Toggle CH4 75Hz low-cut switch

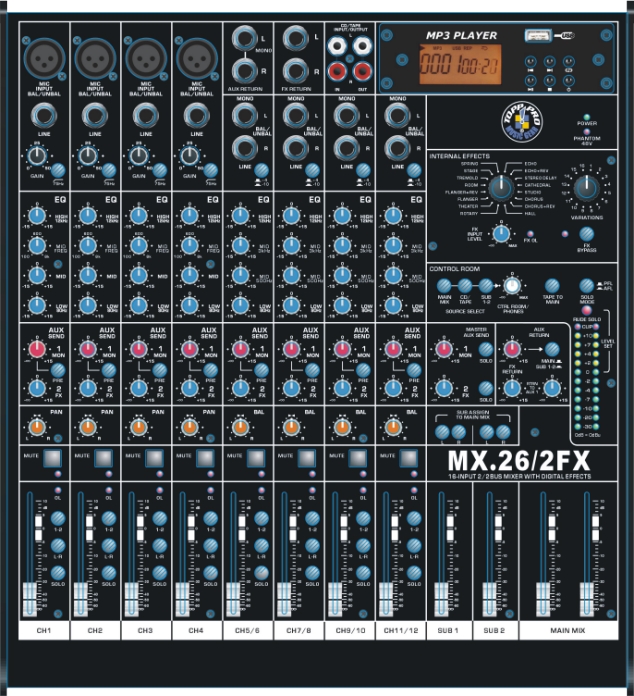tap(211, 170)
